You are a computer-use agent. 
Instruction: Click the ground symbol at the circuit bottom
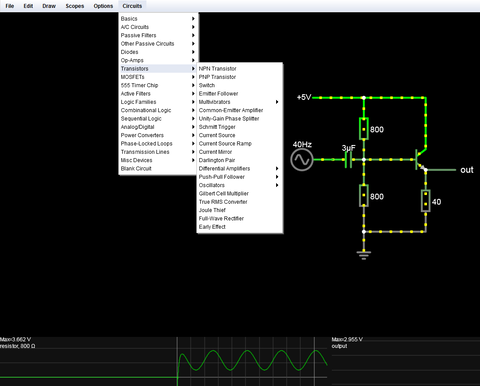click(364, 255)
